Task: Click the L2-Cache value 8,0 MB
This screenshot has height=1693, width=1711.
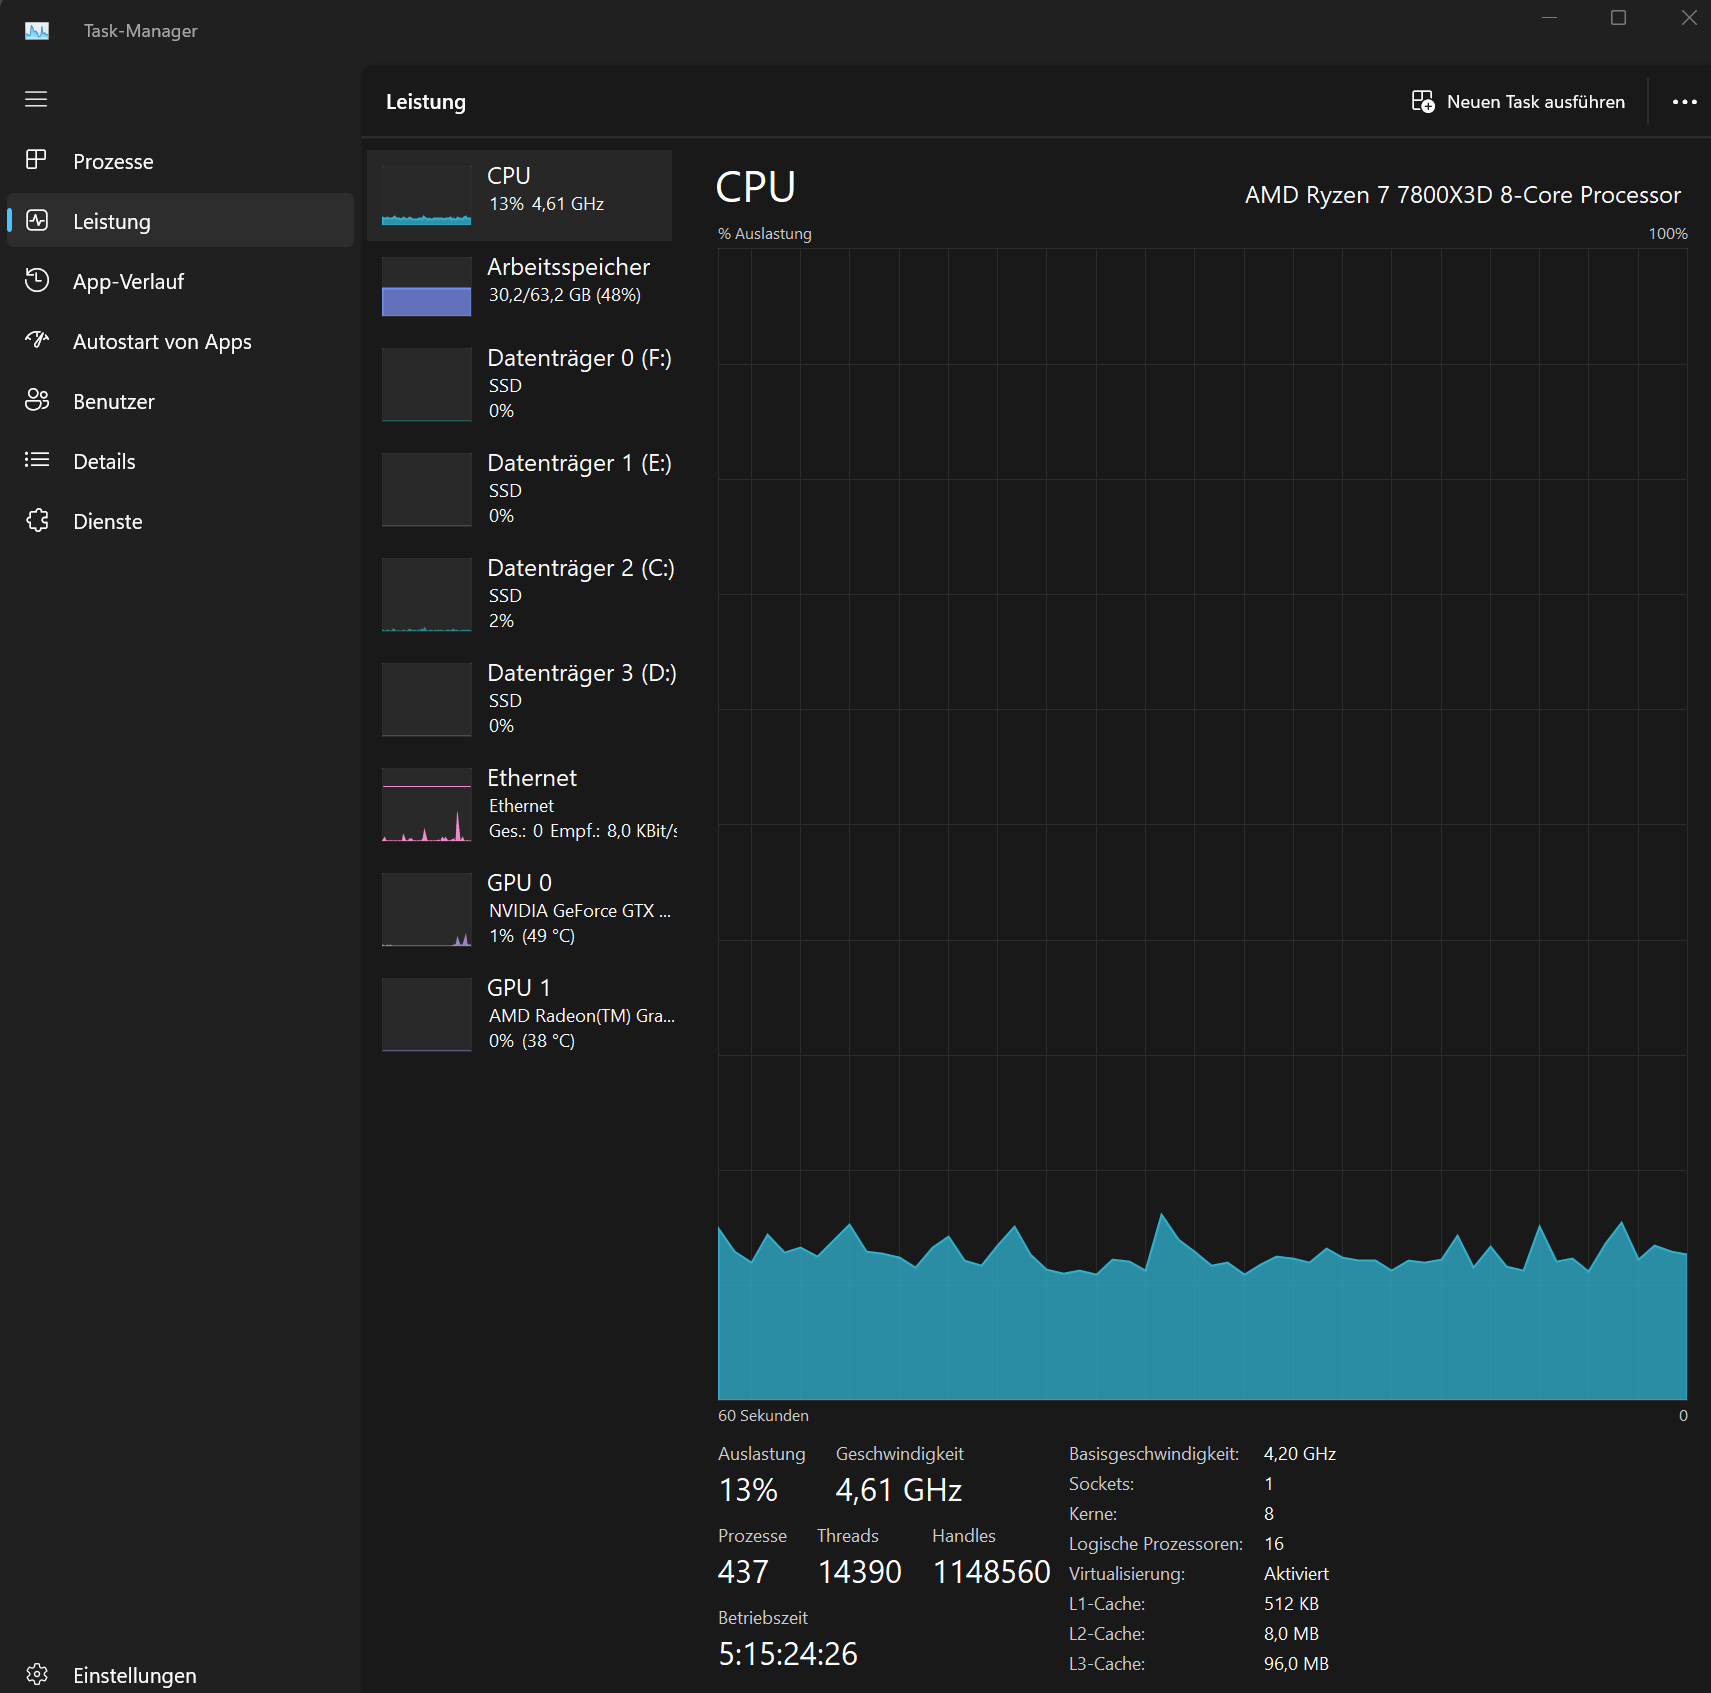Action: (1291, 1634)
